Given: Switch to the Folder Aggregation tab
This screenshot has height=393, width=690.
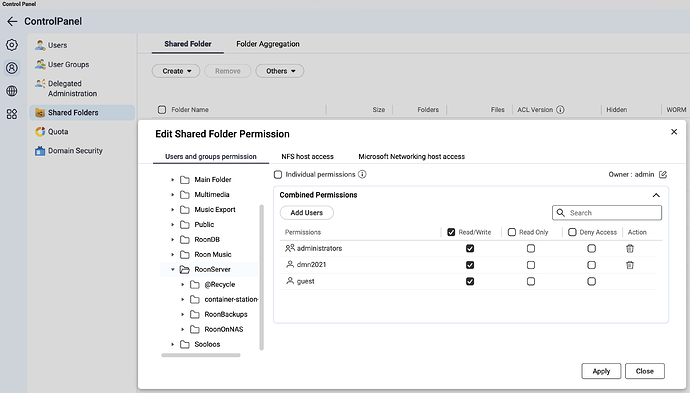Looking at the screenshot, I should [268, 44].
